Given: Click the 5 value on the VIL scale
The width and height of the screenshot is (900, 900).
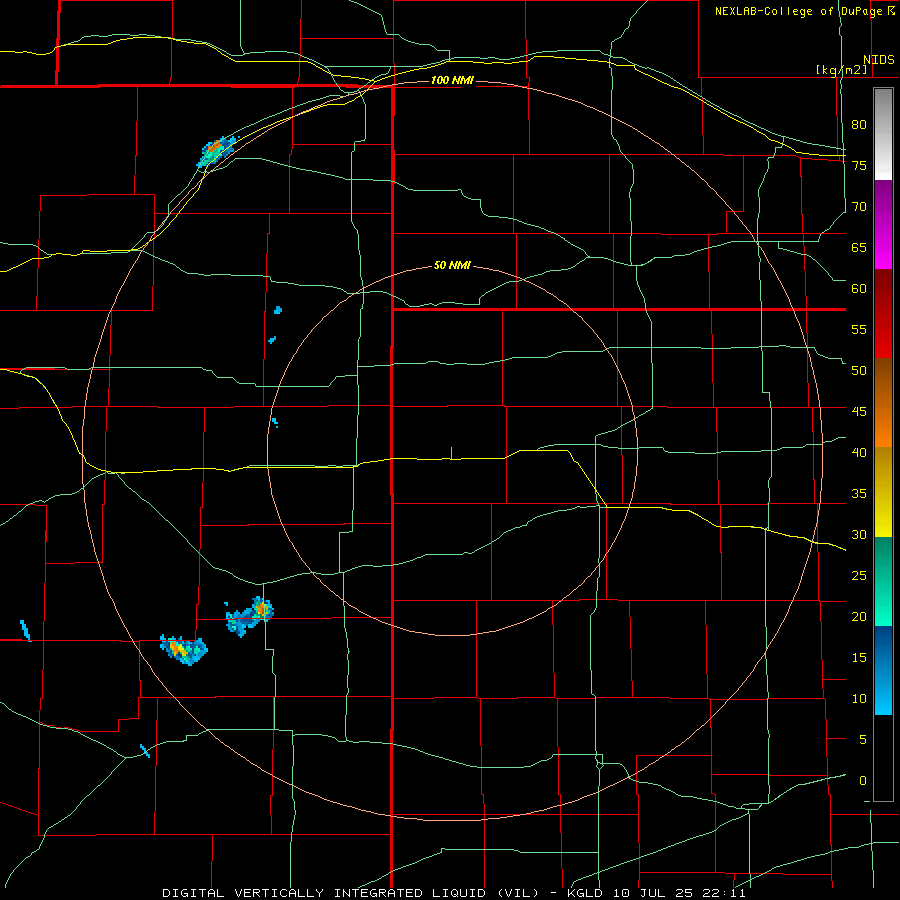Looking at the screenshot, I should coord(863,740).
